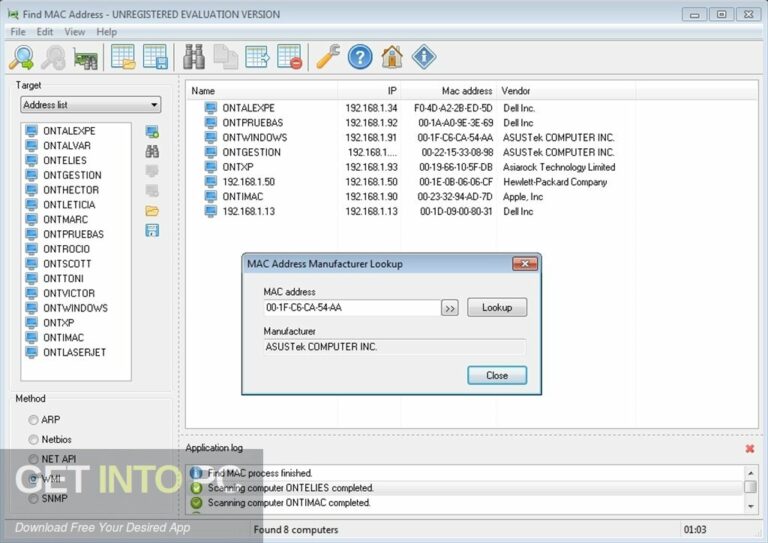Sort results by the Mac address column header
The height and width of the screenshot is (543, 768).
pyautogui.click(x=449, y=91)
